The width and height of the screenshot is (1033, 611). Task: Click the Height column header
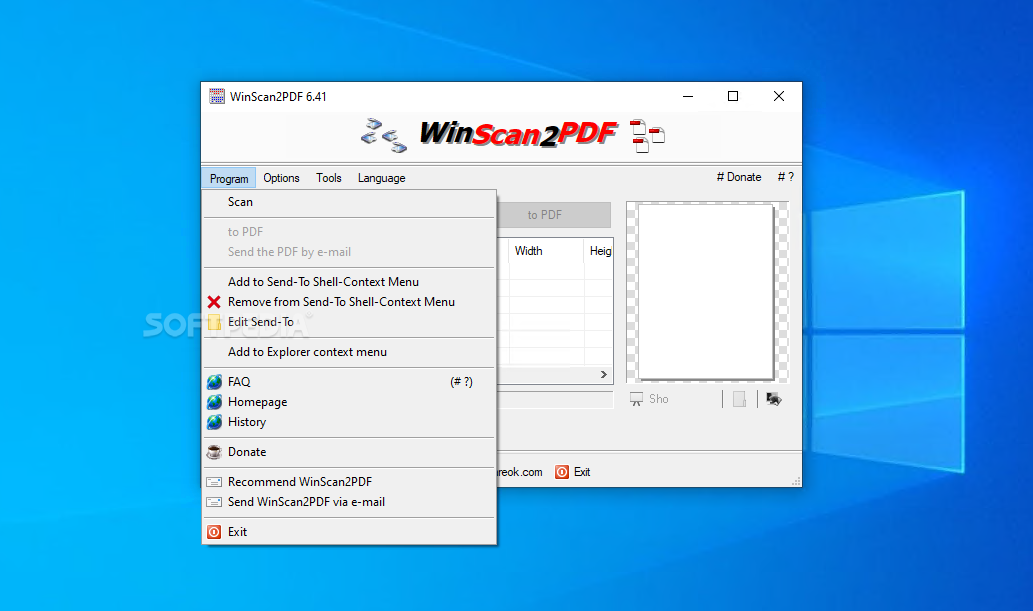click(600, 251)
